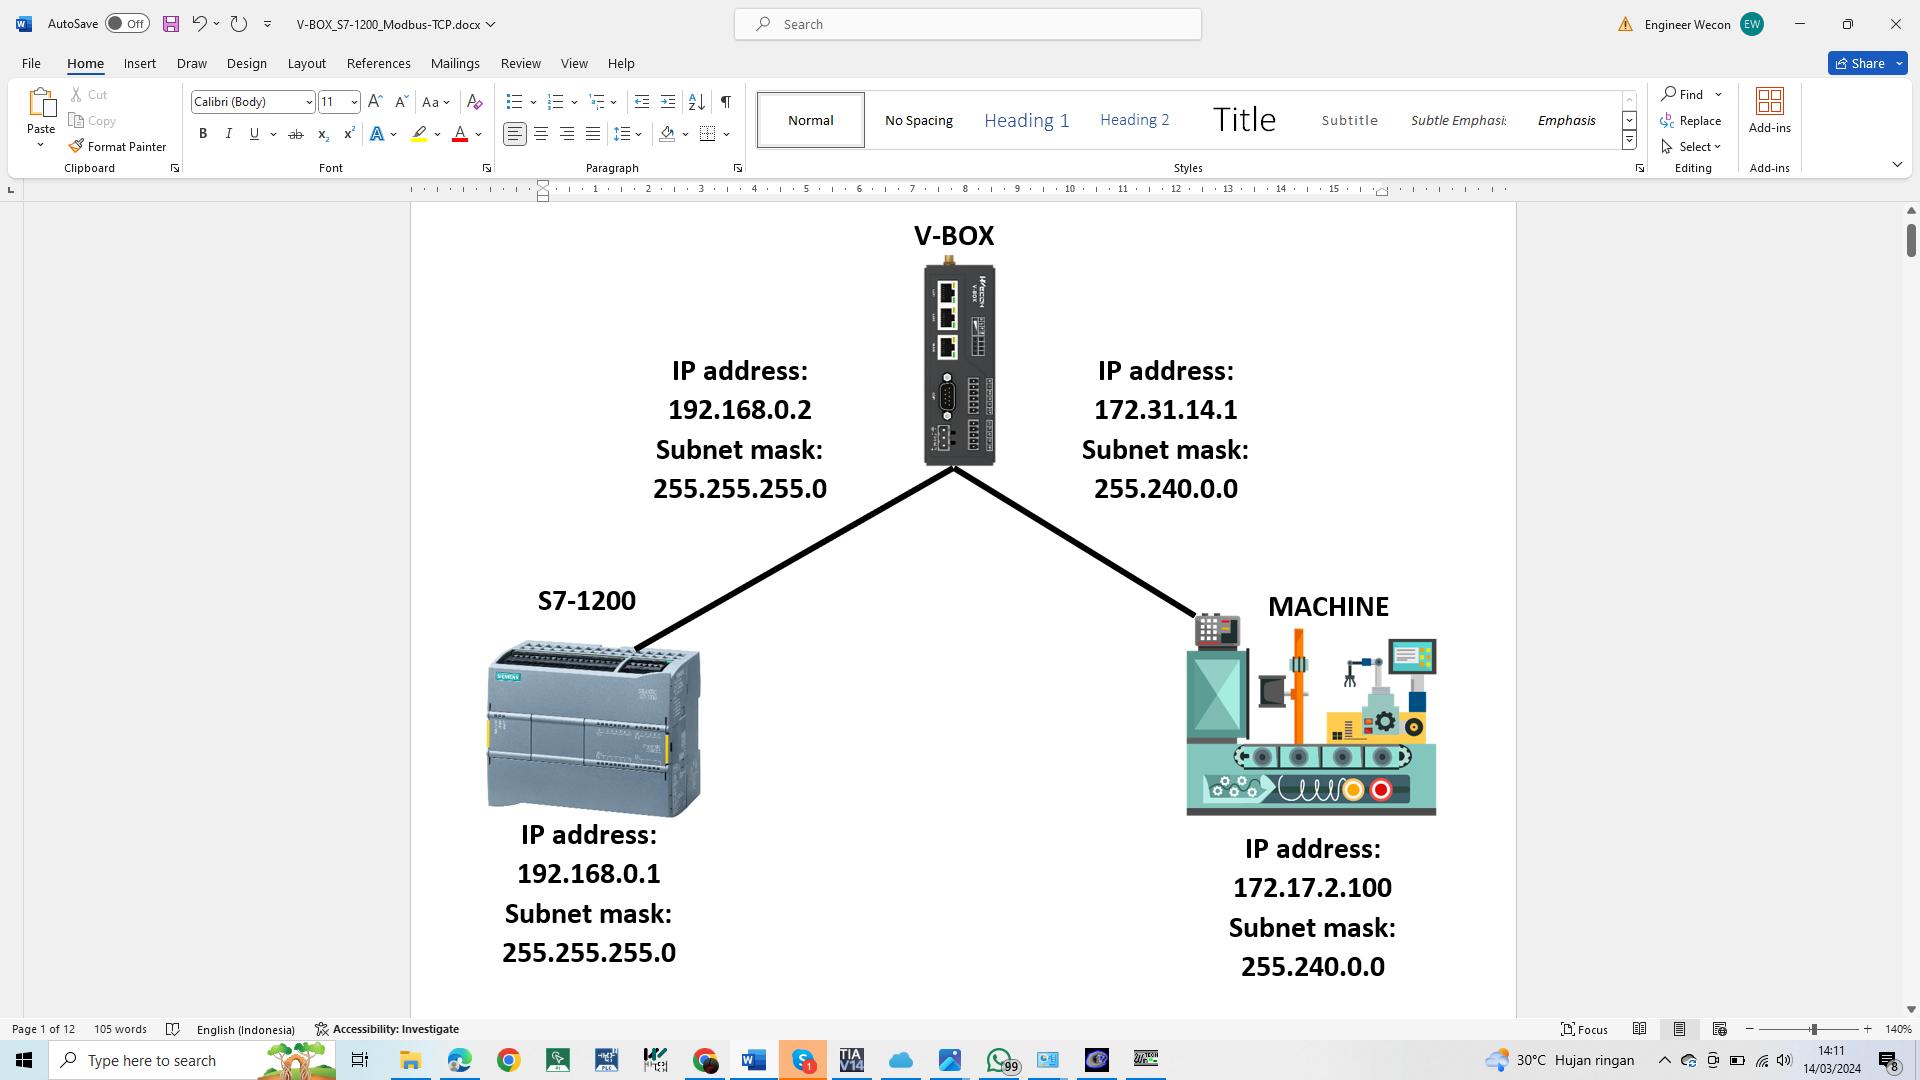Open borders dropdown arrow
Image resolution: width=1920 pixels, height=1080 pixels.
click(x=727, y=134)
